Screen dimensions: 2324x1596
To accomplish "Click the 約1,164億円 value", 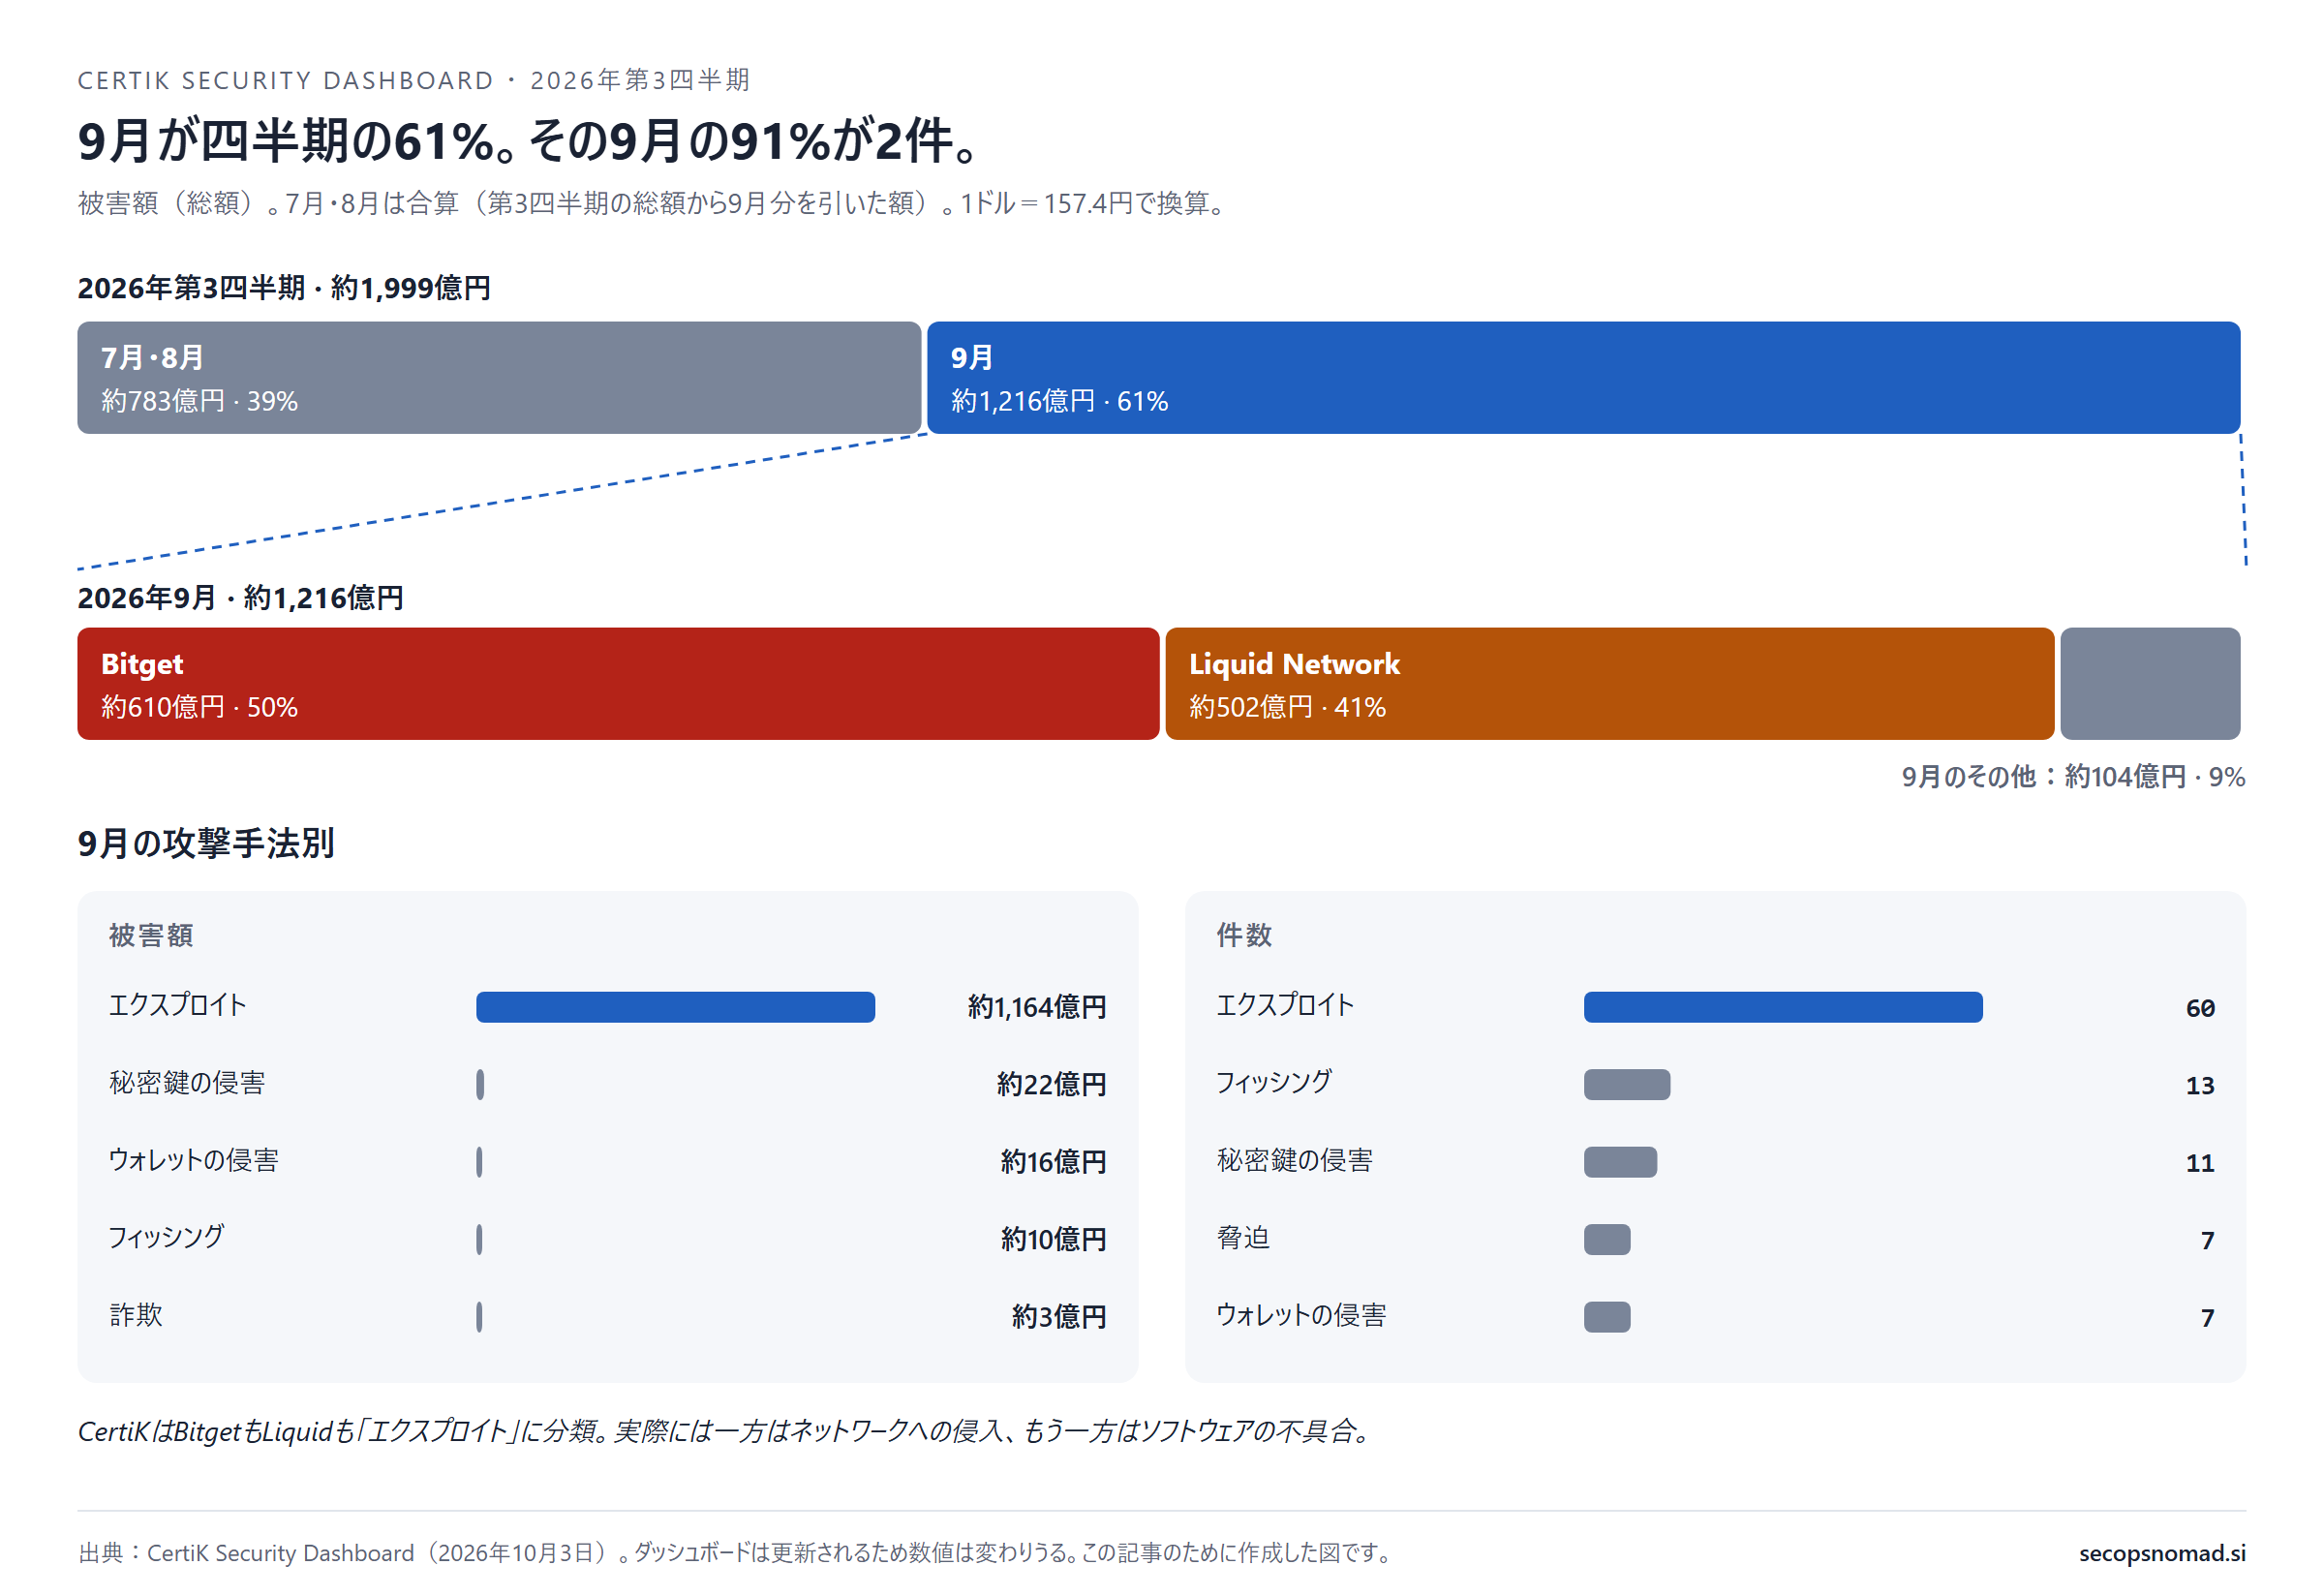I will coord(1036,1006).
